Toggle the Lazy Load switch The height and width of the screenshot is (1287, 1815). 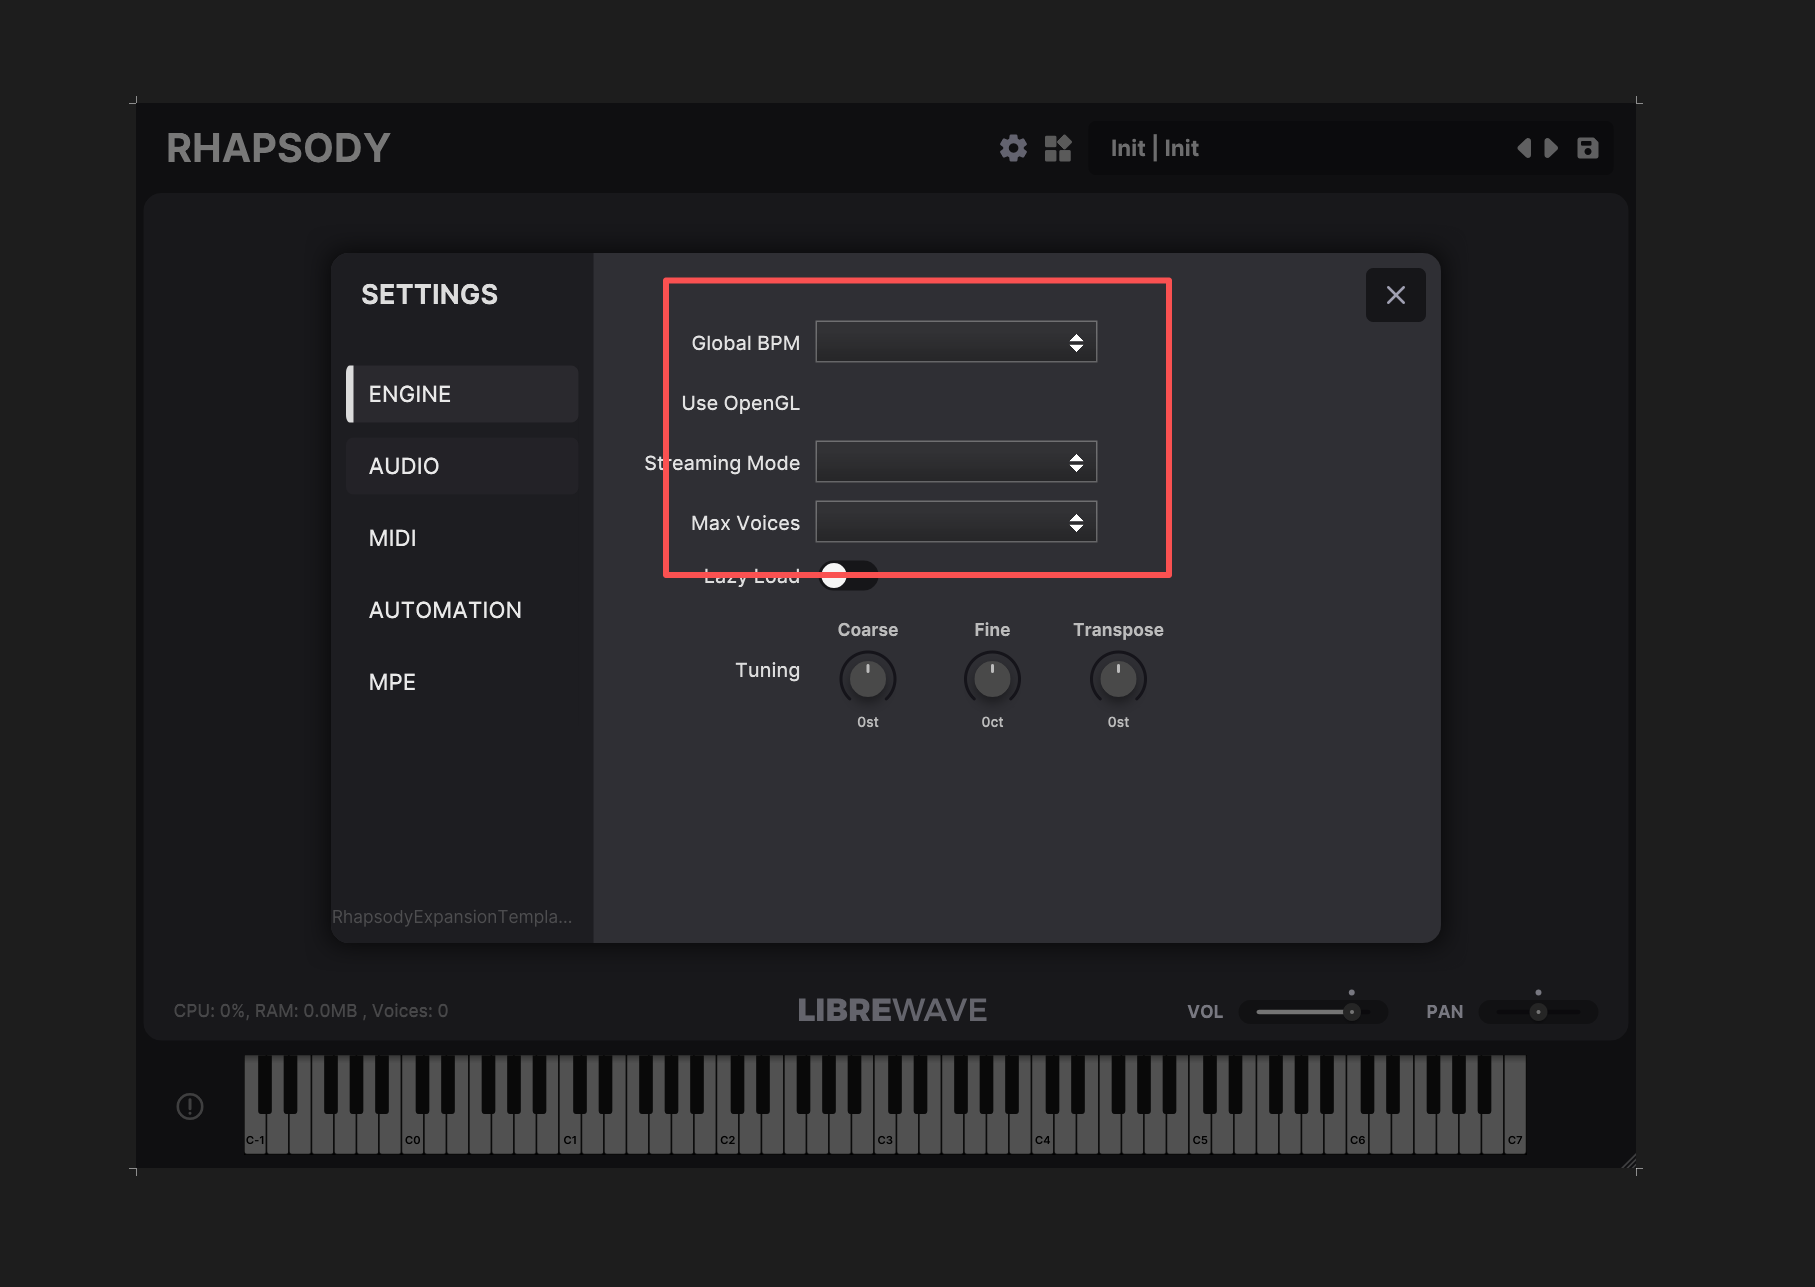(848, 575)
